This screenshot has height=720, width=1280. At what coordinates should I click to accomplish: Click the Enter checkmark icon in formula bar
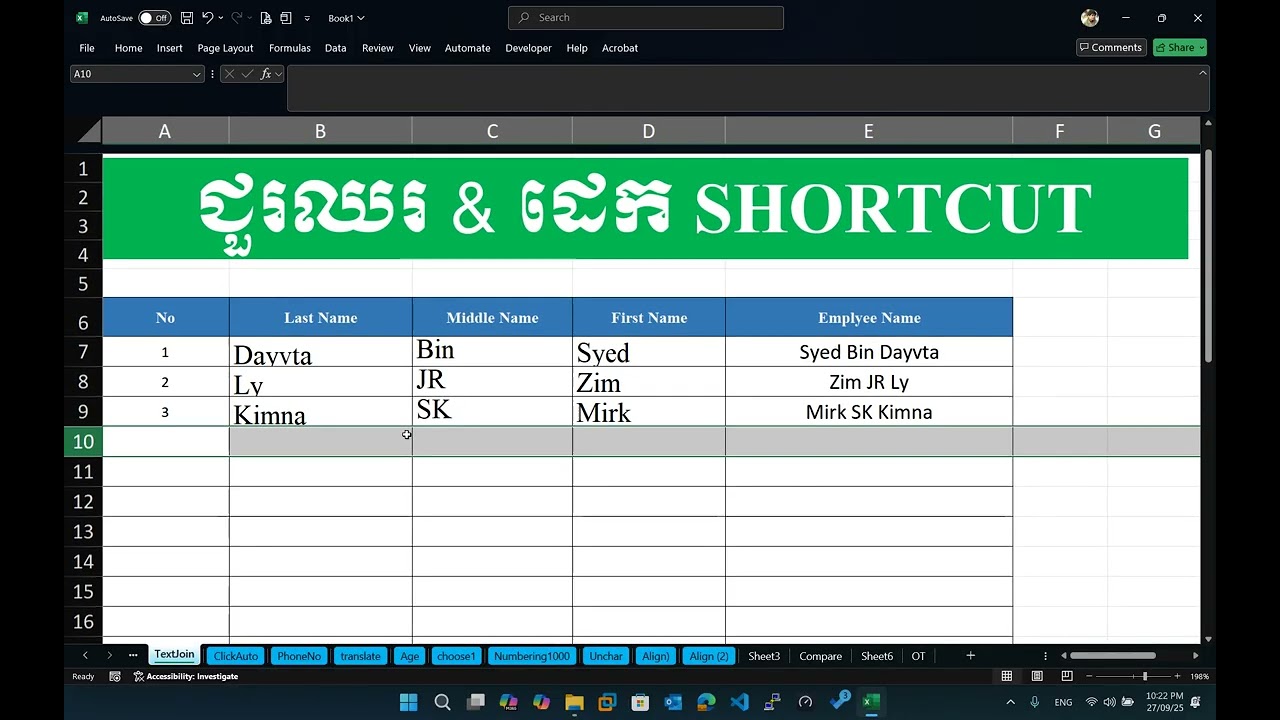(x=247, y=74)
